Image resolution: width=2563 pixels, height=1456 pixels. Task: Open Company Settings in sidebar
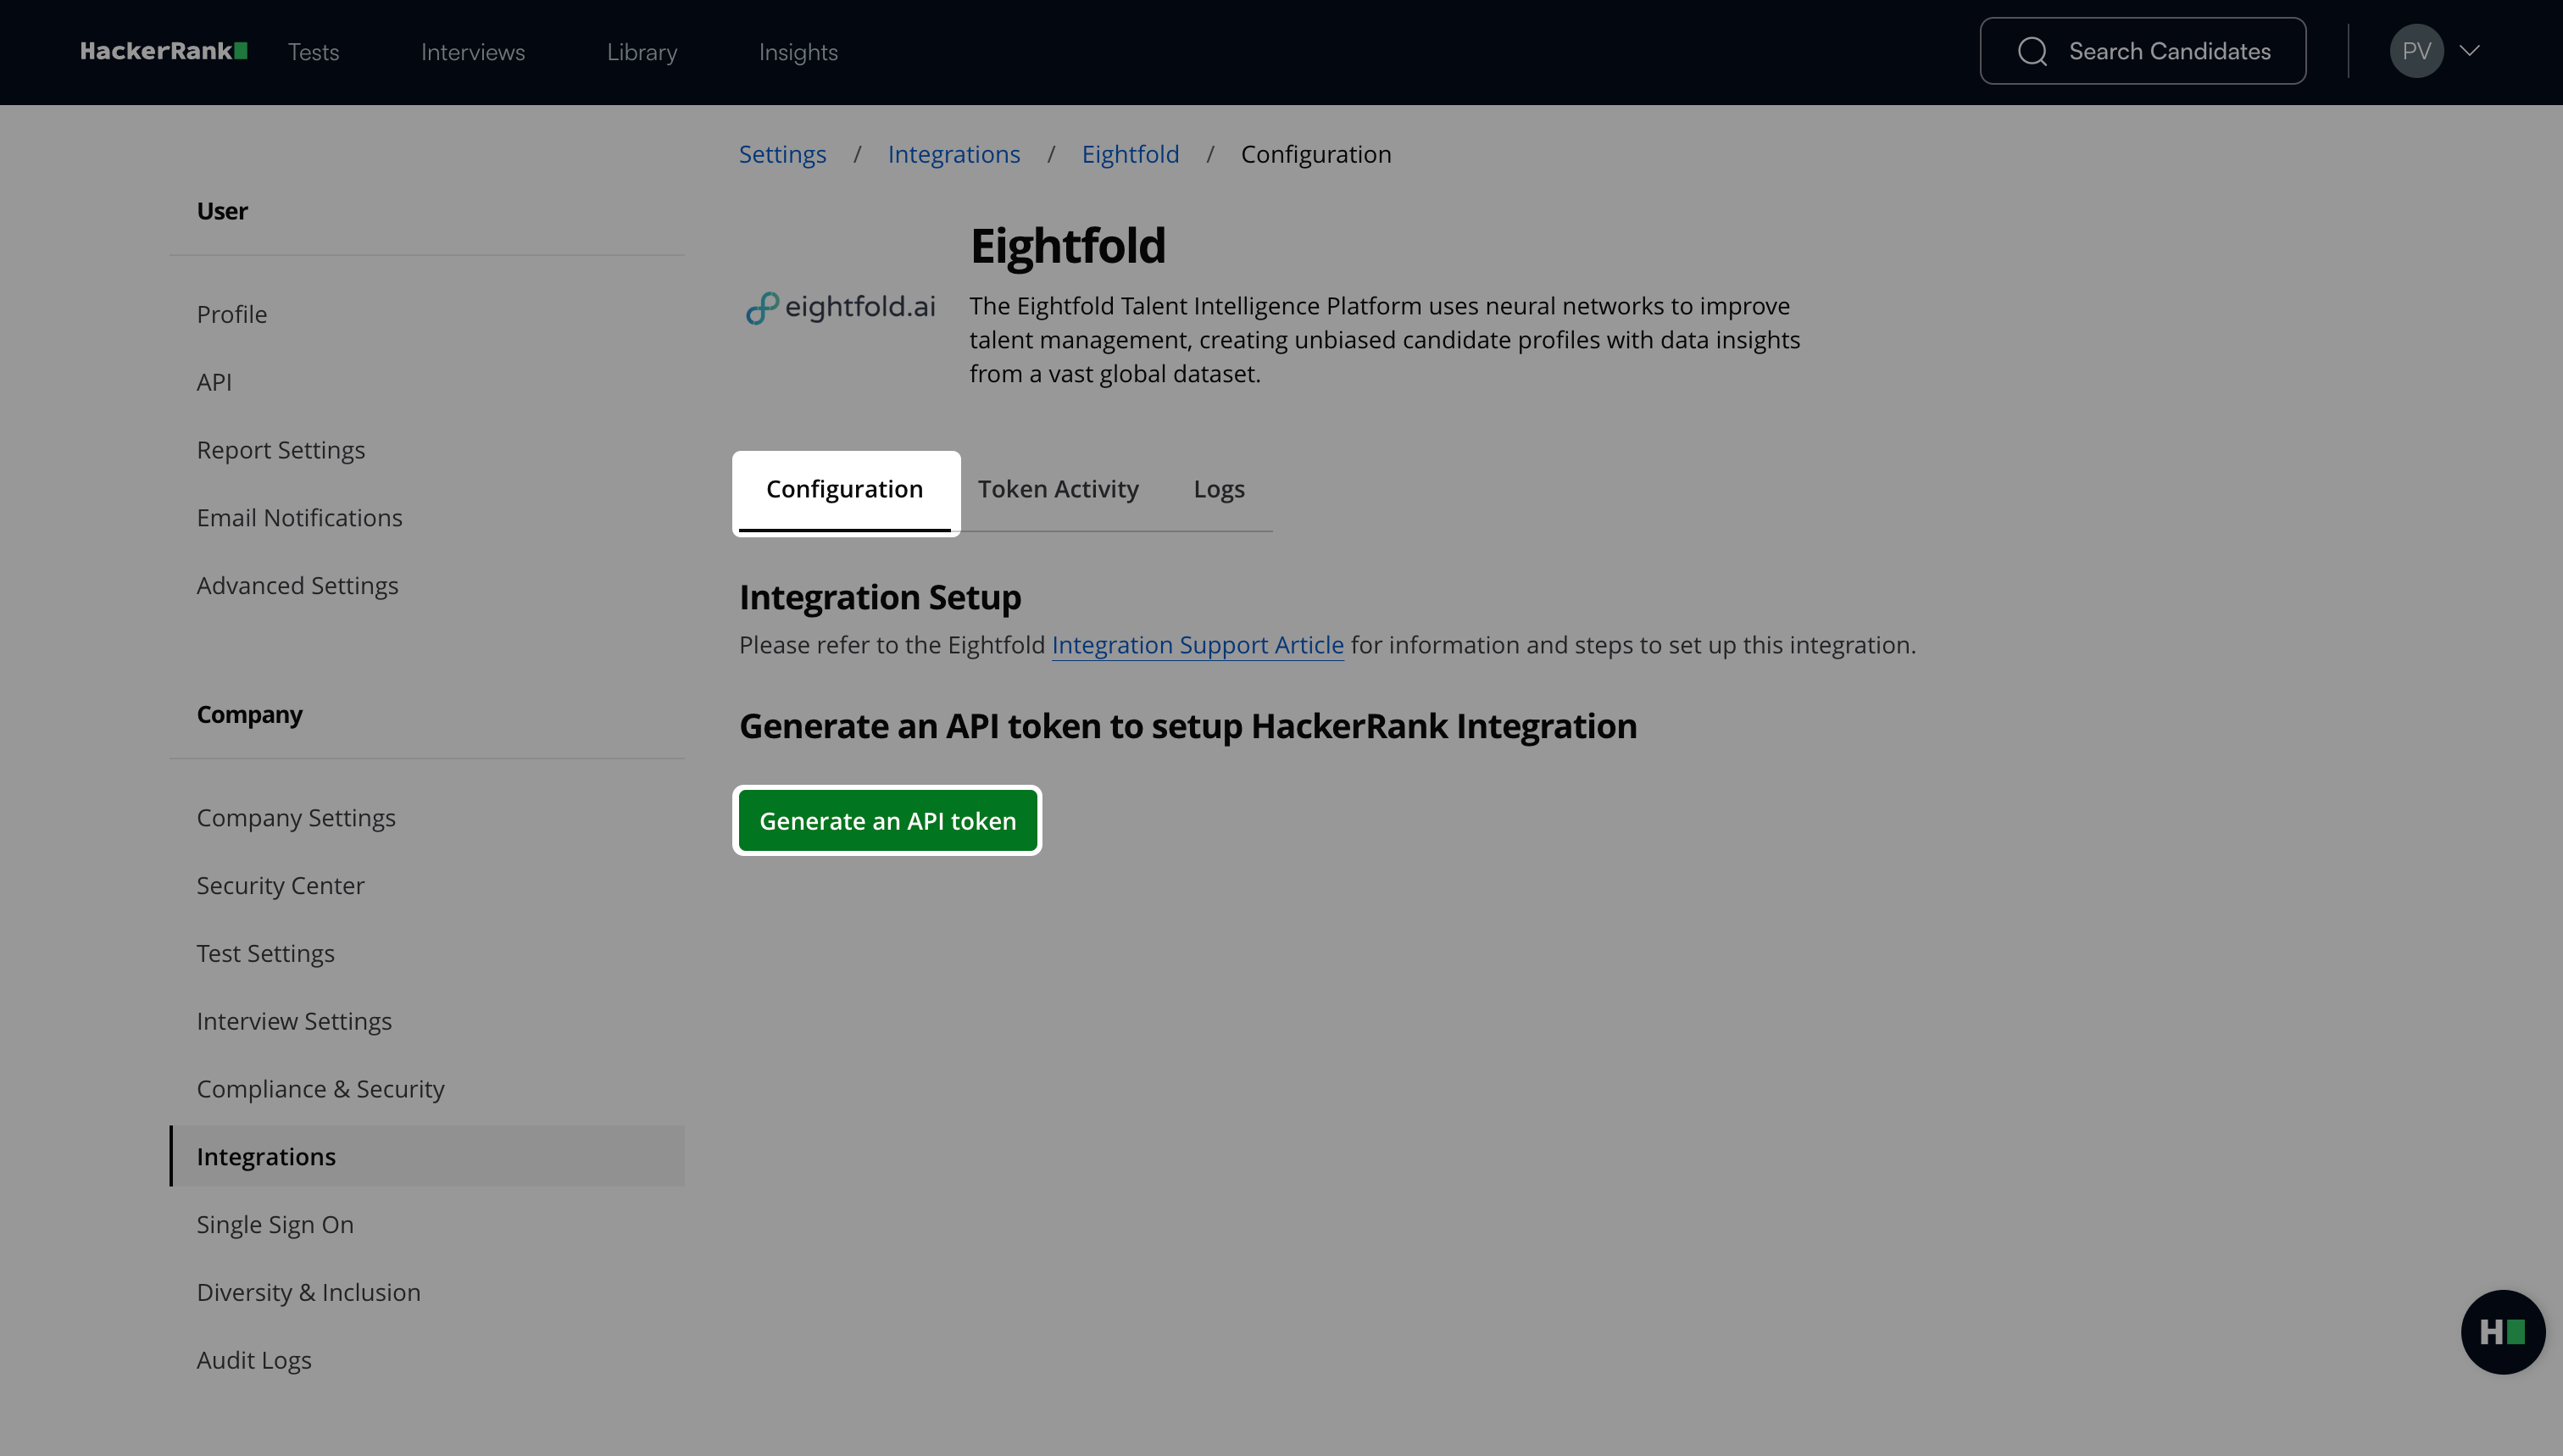[x=296, y=818]
